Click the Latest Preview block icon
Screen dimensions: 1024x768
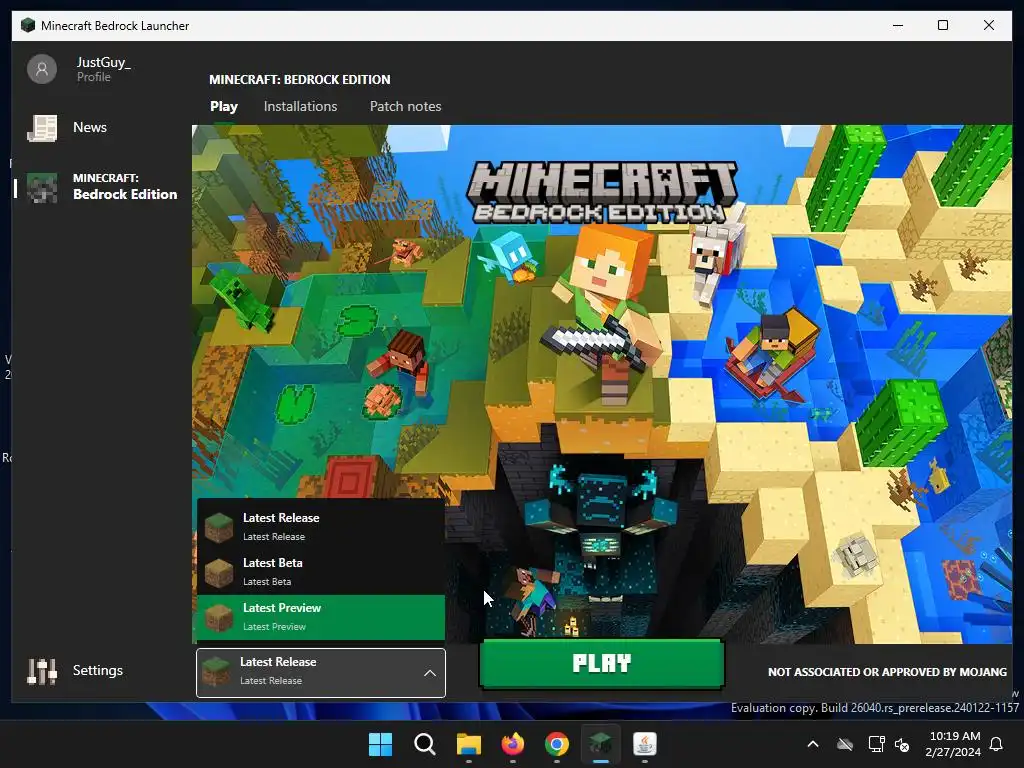(x=219, y=617)
